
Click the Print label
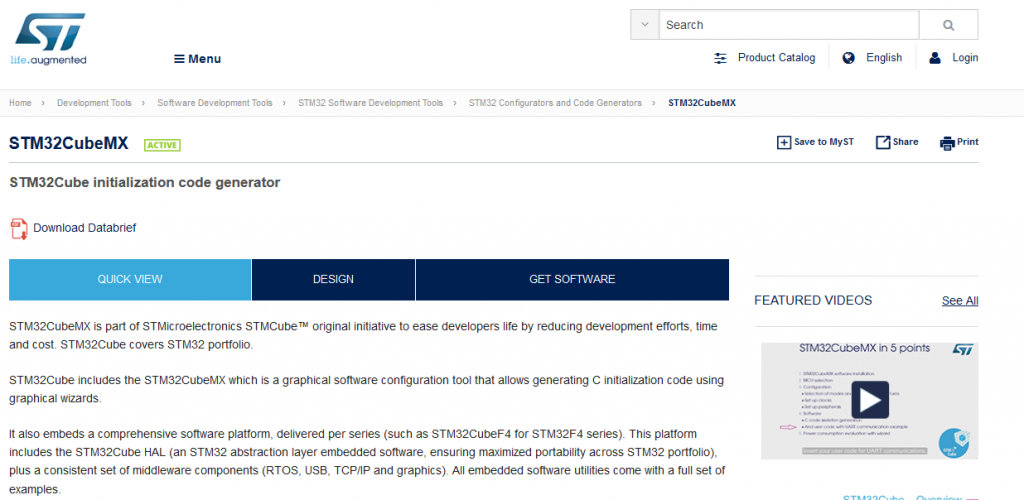click(x=968, y=142)
